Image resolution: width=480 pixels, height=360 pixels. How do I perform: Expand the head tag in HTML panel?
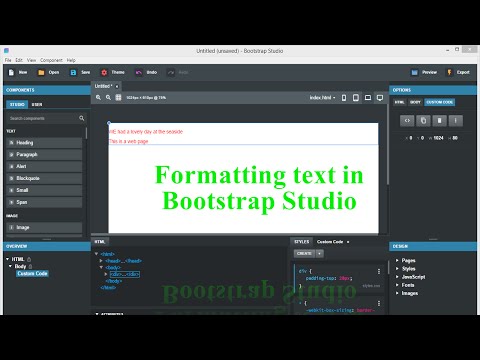click(x=101, y=261)
